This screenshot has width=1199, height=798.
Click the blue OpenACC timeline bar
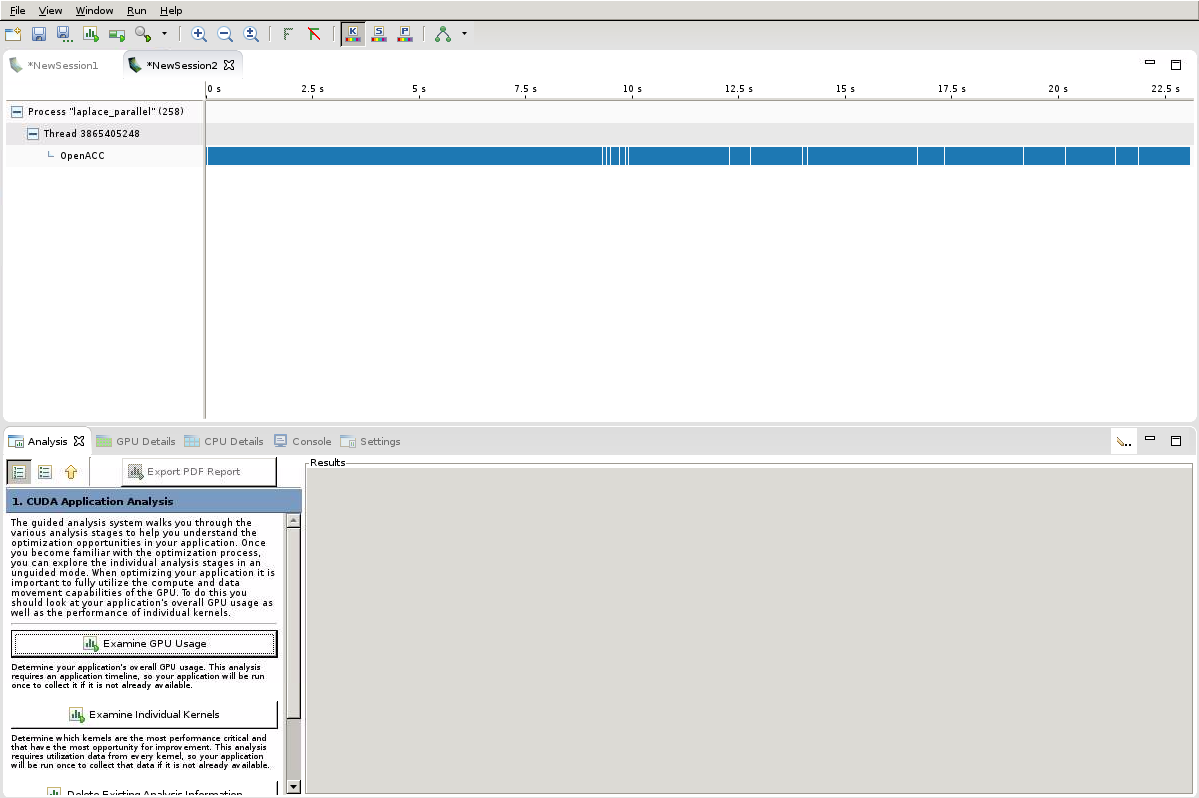(x=400, y=156)
